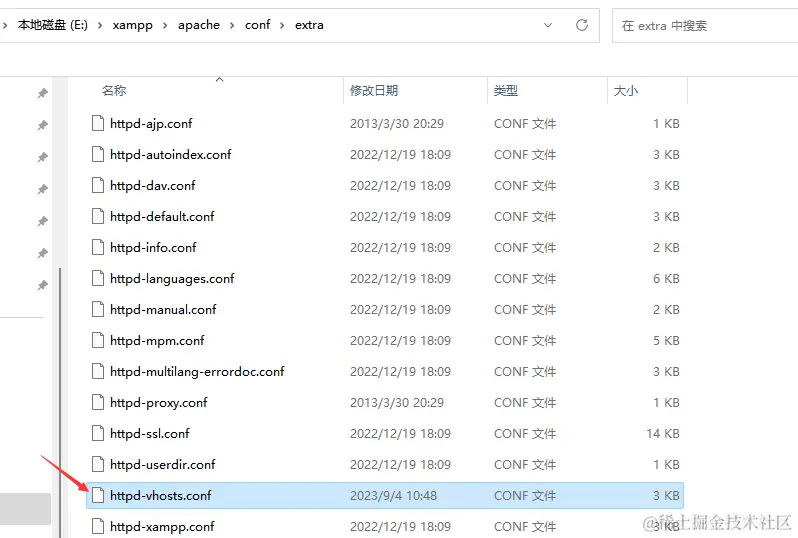
Task: Click 2013/3/30 20:29 date of httpd-proxy.conf
Action: (x=397, y=403)
